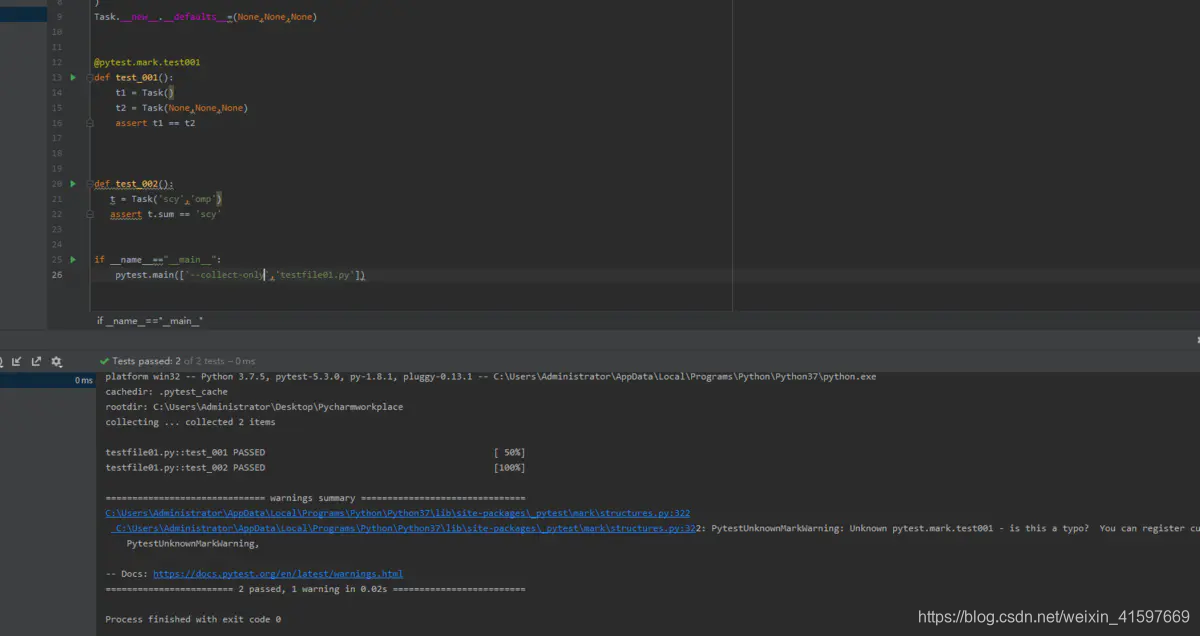Click the indented PytestUnknownMarkWarning, output line

(x=193, y=543)
